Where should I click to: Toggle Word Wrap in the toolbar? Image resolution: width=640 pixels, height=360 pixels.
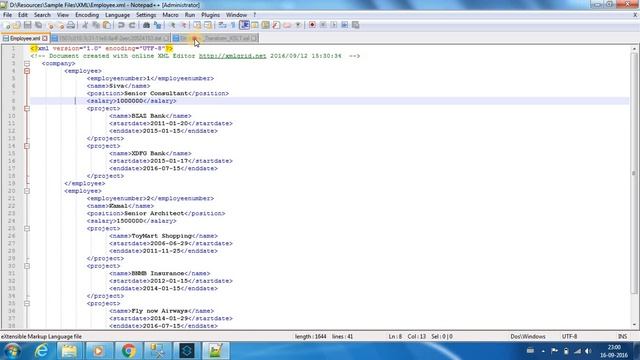[x=222, y=25]
